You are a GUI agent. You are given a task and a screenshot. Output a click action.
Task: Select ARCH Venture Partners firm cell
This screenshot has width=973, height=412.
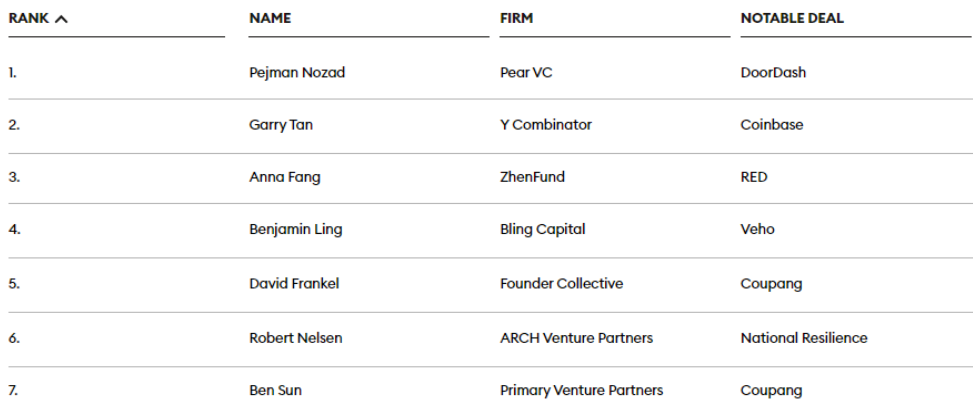tap(576, 338)
